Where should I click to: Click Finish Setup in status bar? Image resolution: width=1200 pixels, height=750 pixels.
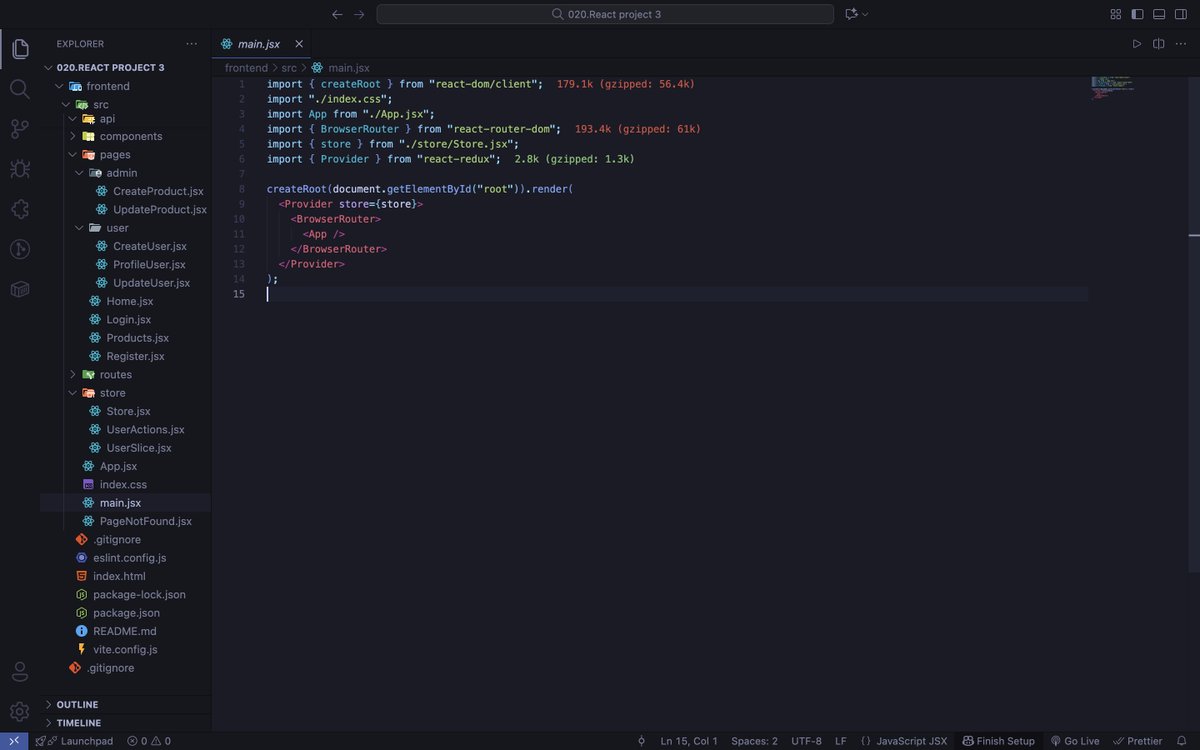pyautogui.click(x=998, y=741)
